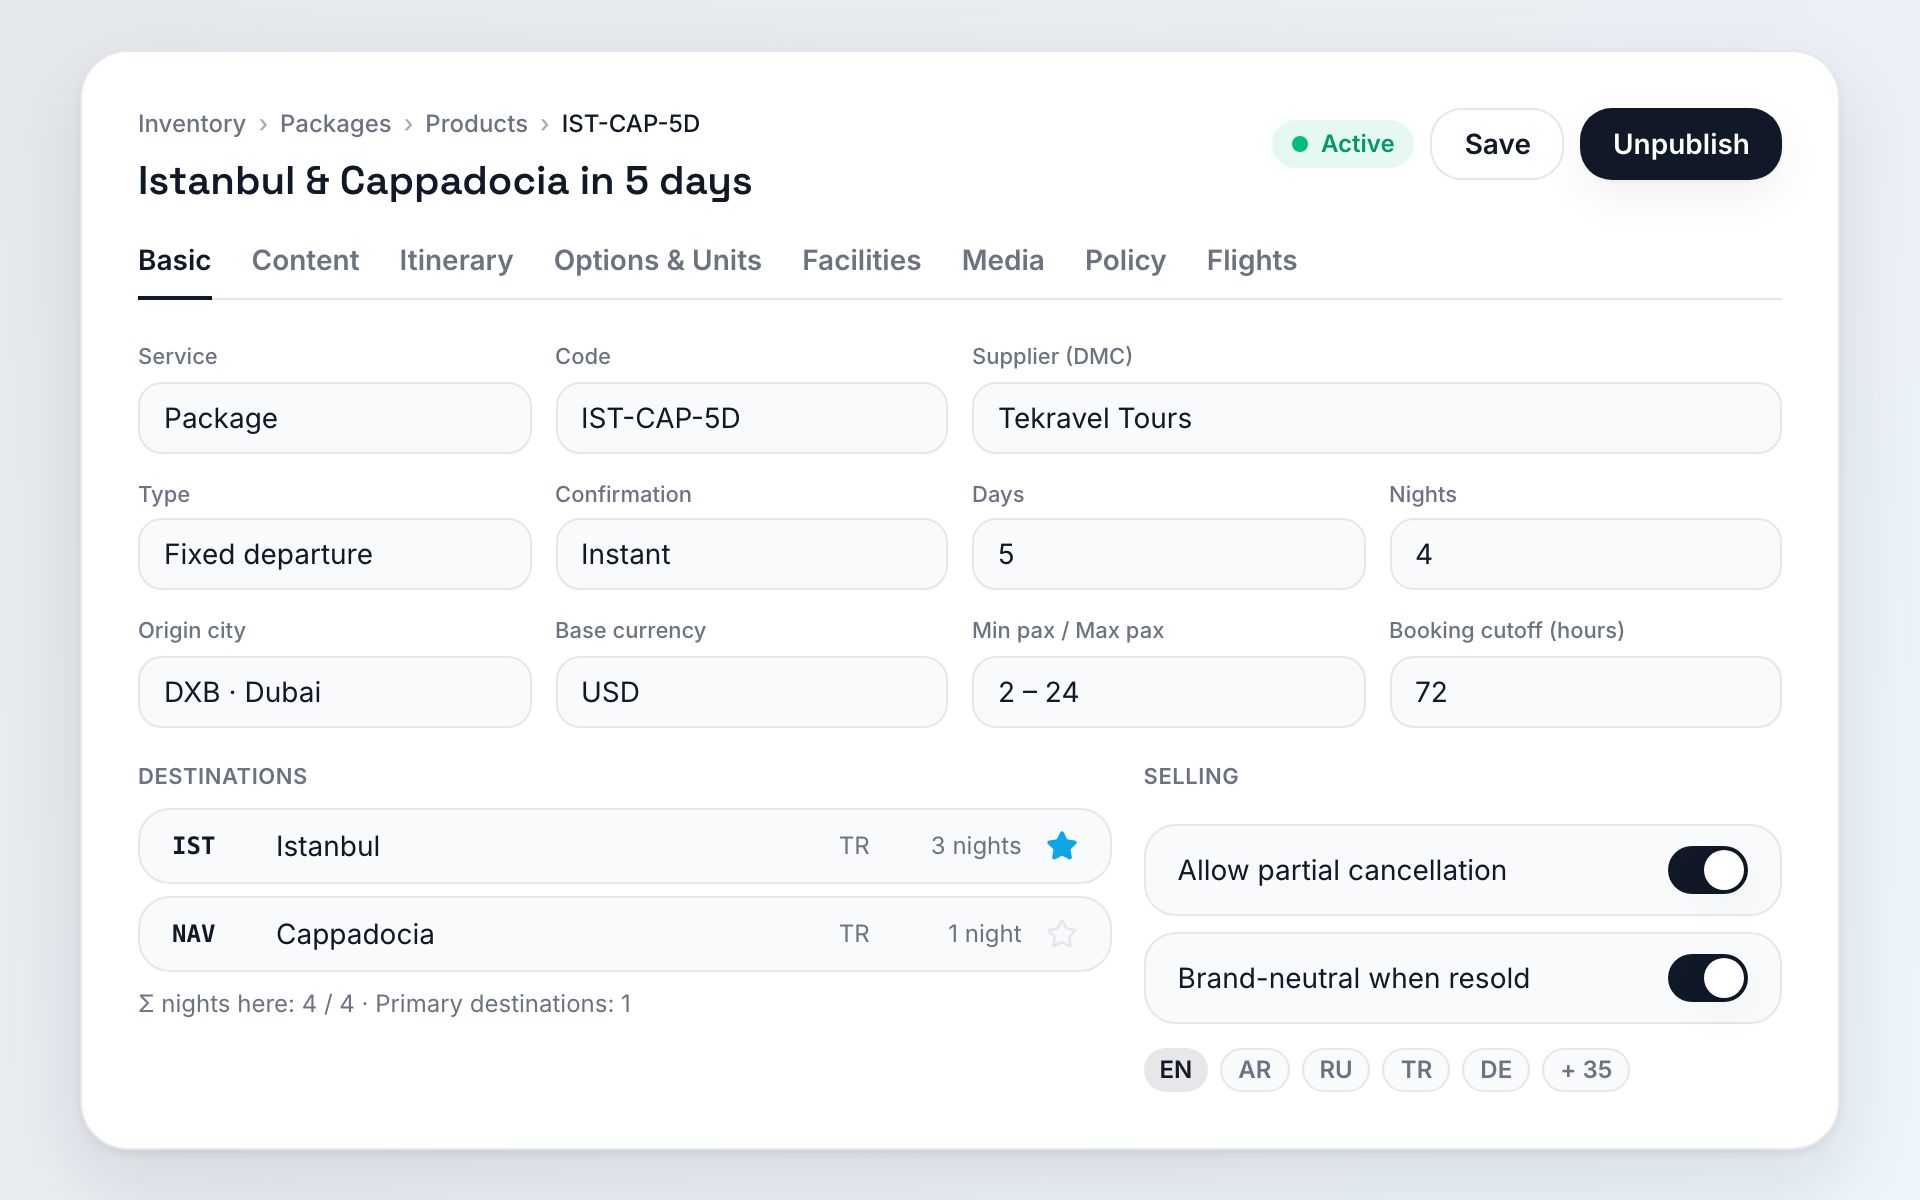Screen dimensions: 1920x1200
Task: Go to Inventory in the breadcrumb
Action: pos(192,124)
